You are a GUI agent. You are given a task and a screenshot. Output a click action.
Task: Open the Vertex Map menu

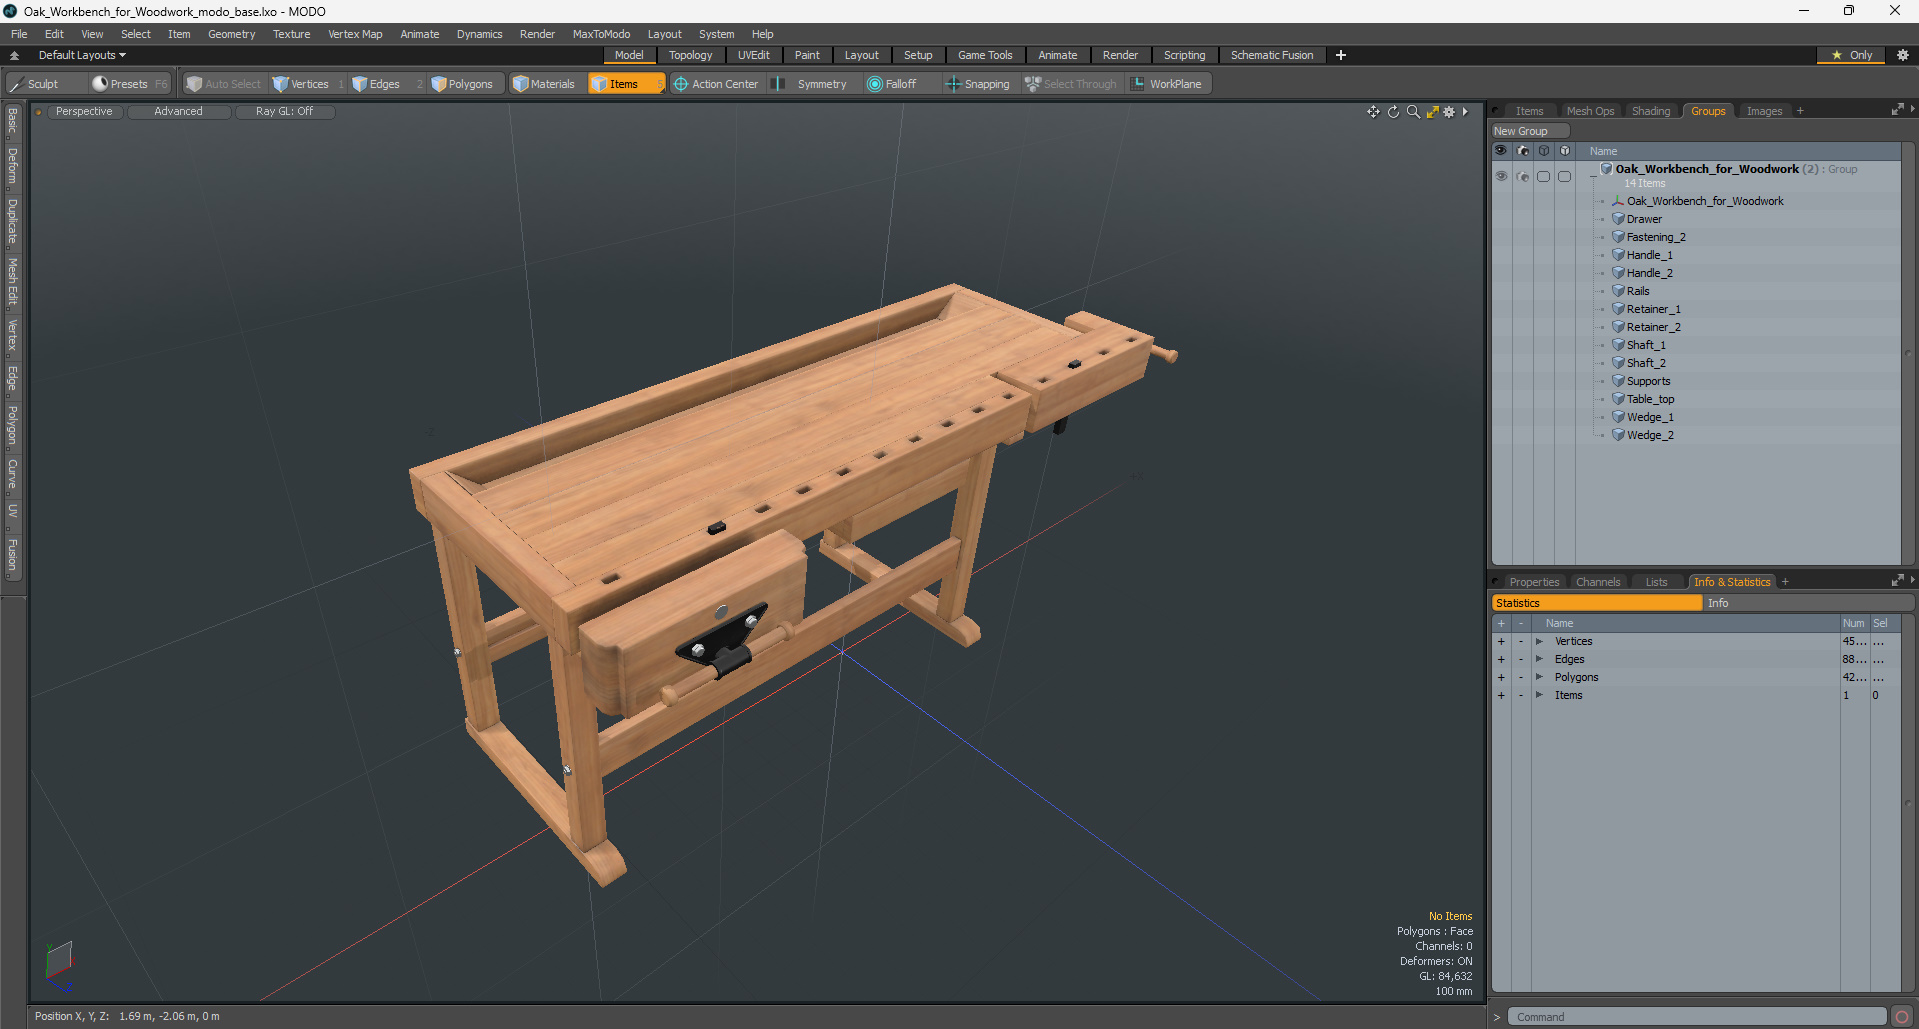point(355,34)
